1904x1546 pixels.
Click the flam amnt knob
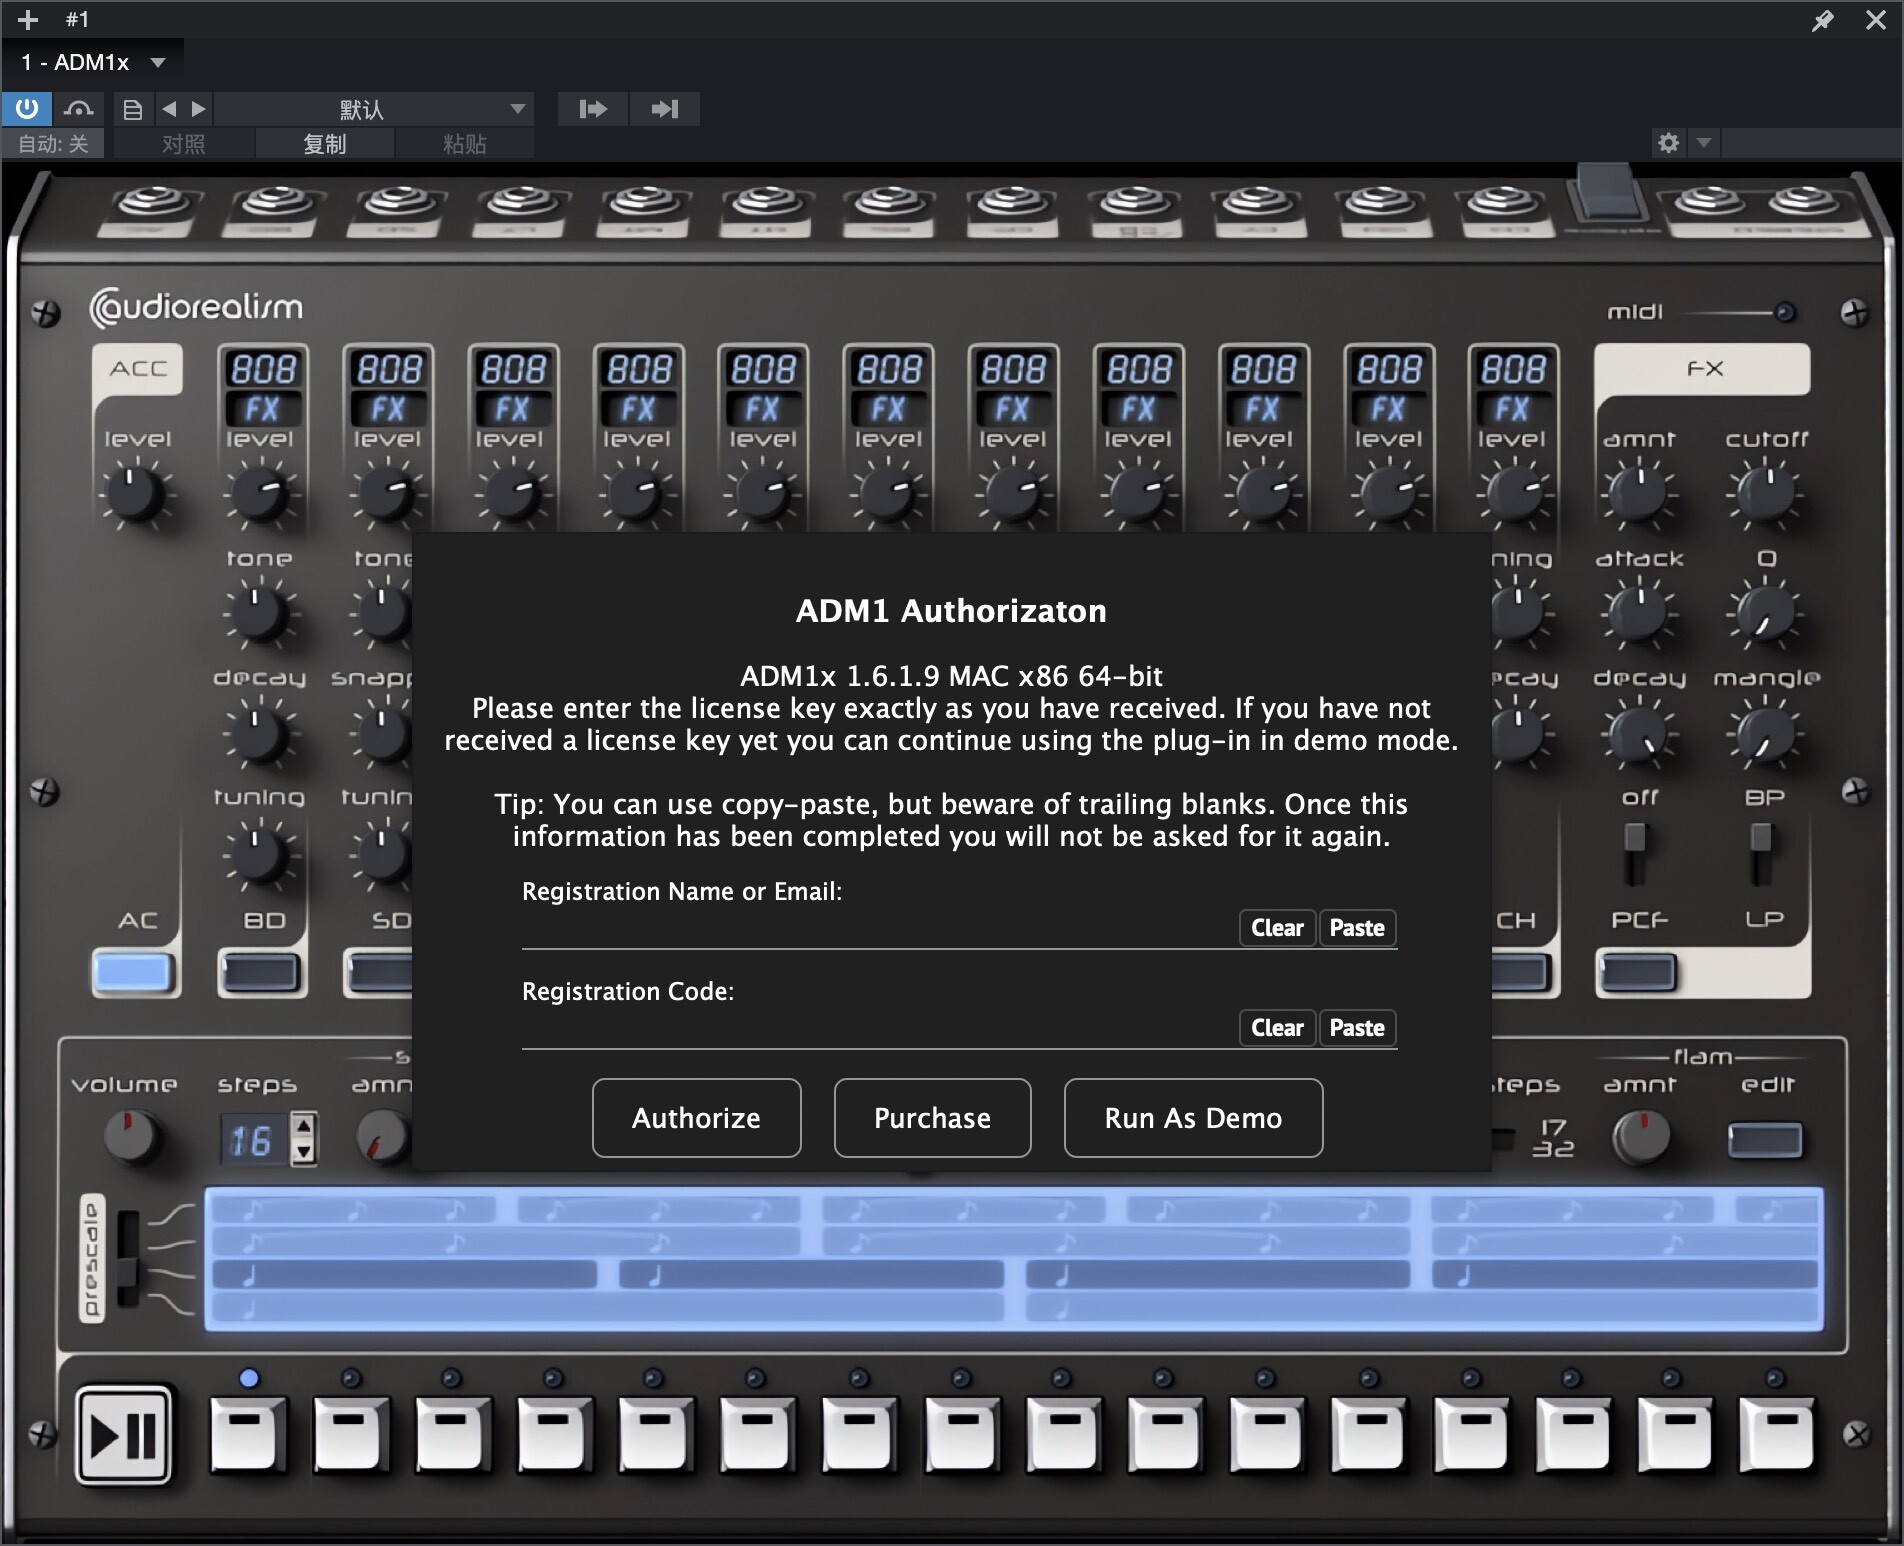pyautogui.click(x=1640, y=1138)
